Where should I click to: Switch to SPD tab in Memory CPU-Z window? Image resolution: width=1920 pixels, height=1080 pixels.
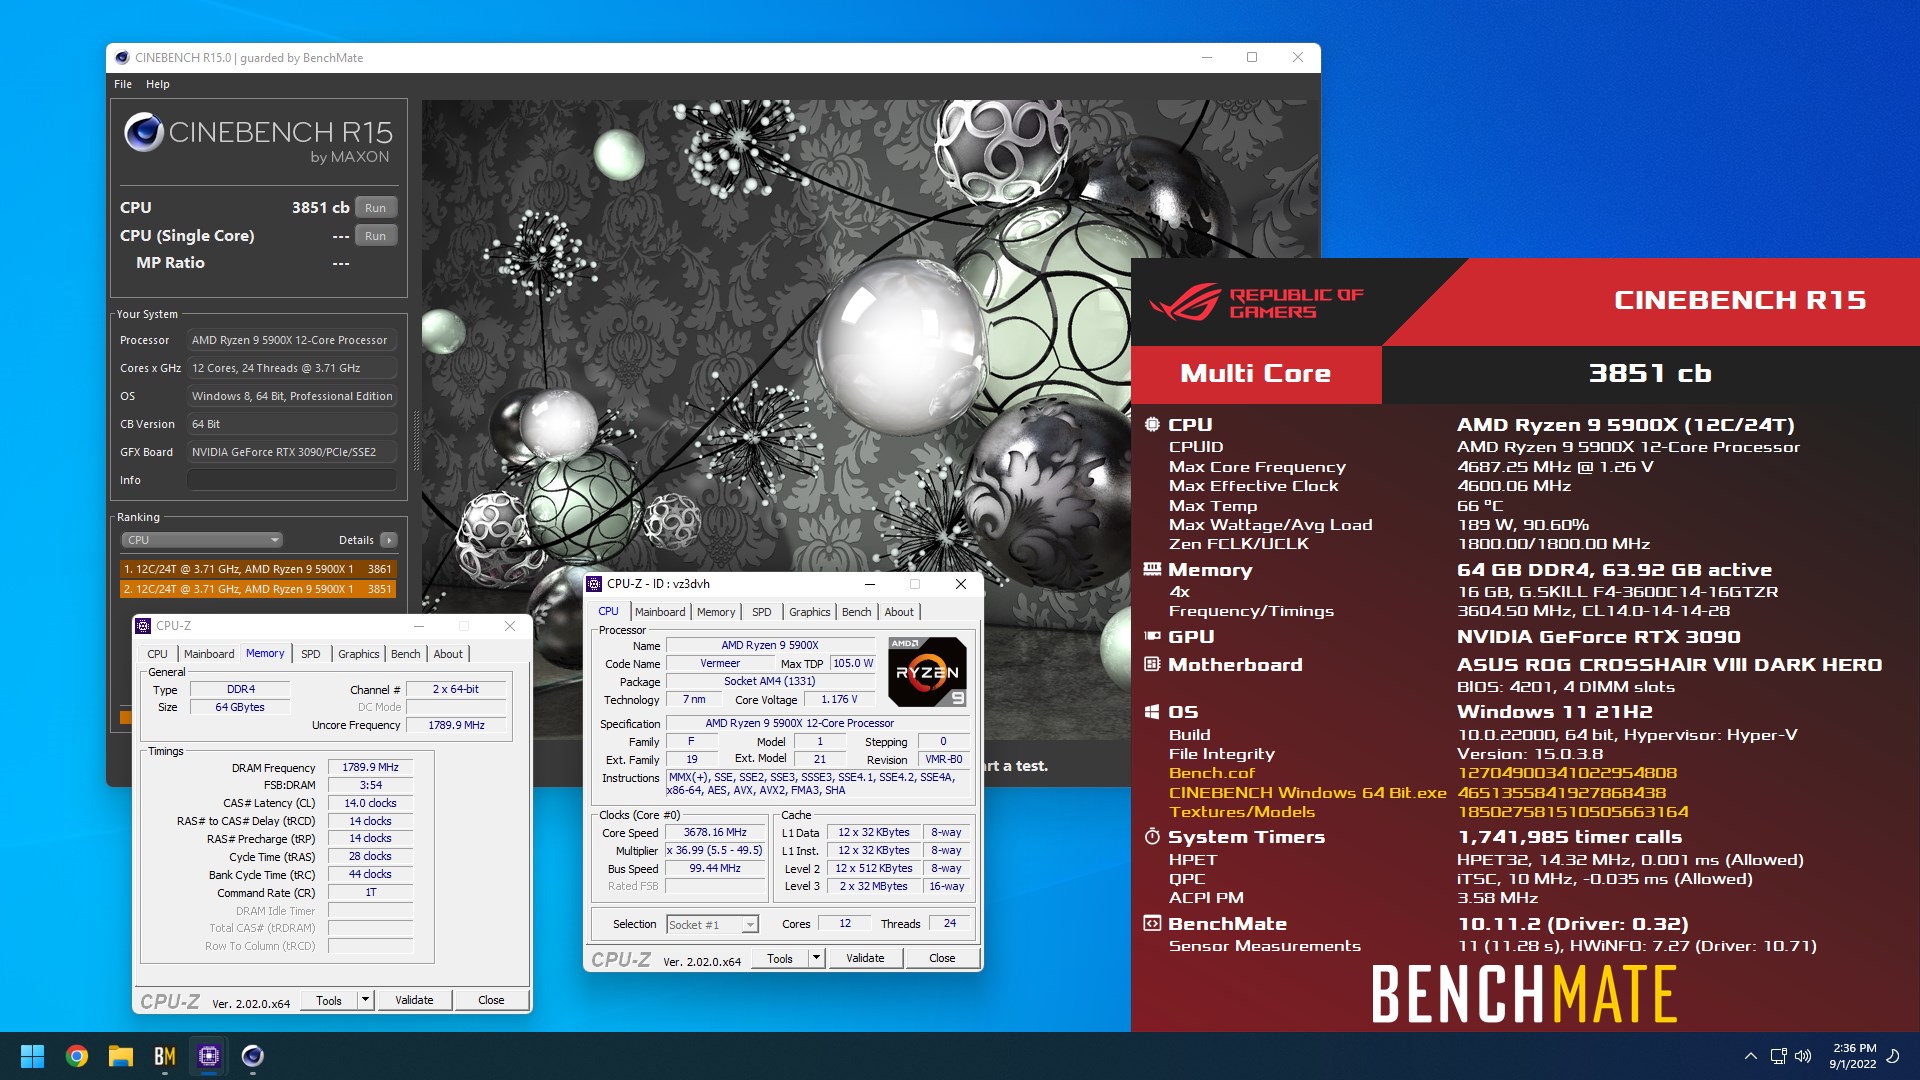311,654
